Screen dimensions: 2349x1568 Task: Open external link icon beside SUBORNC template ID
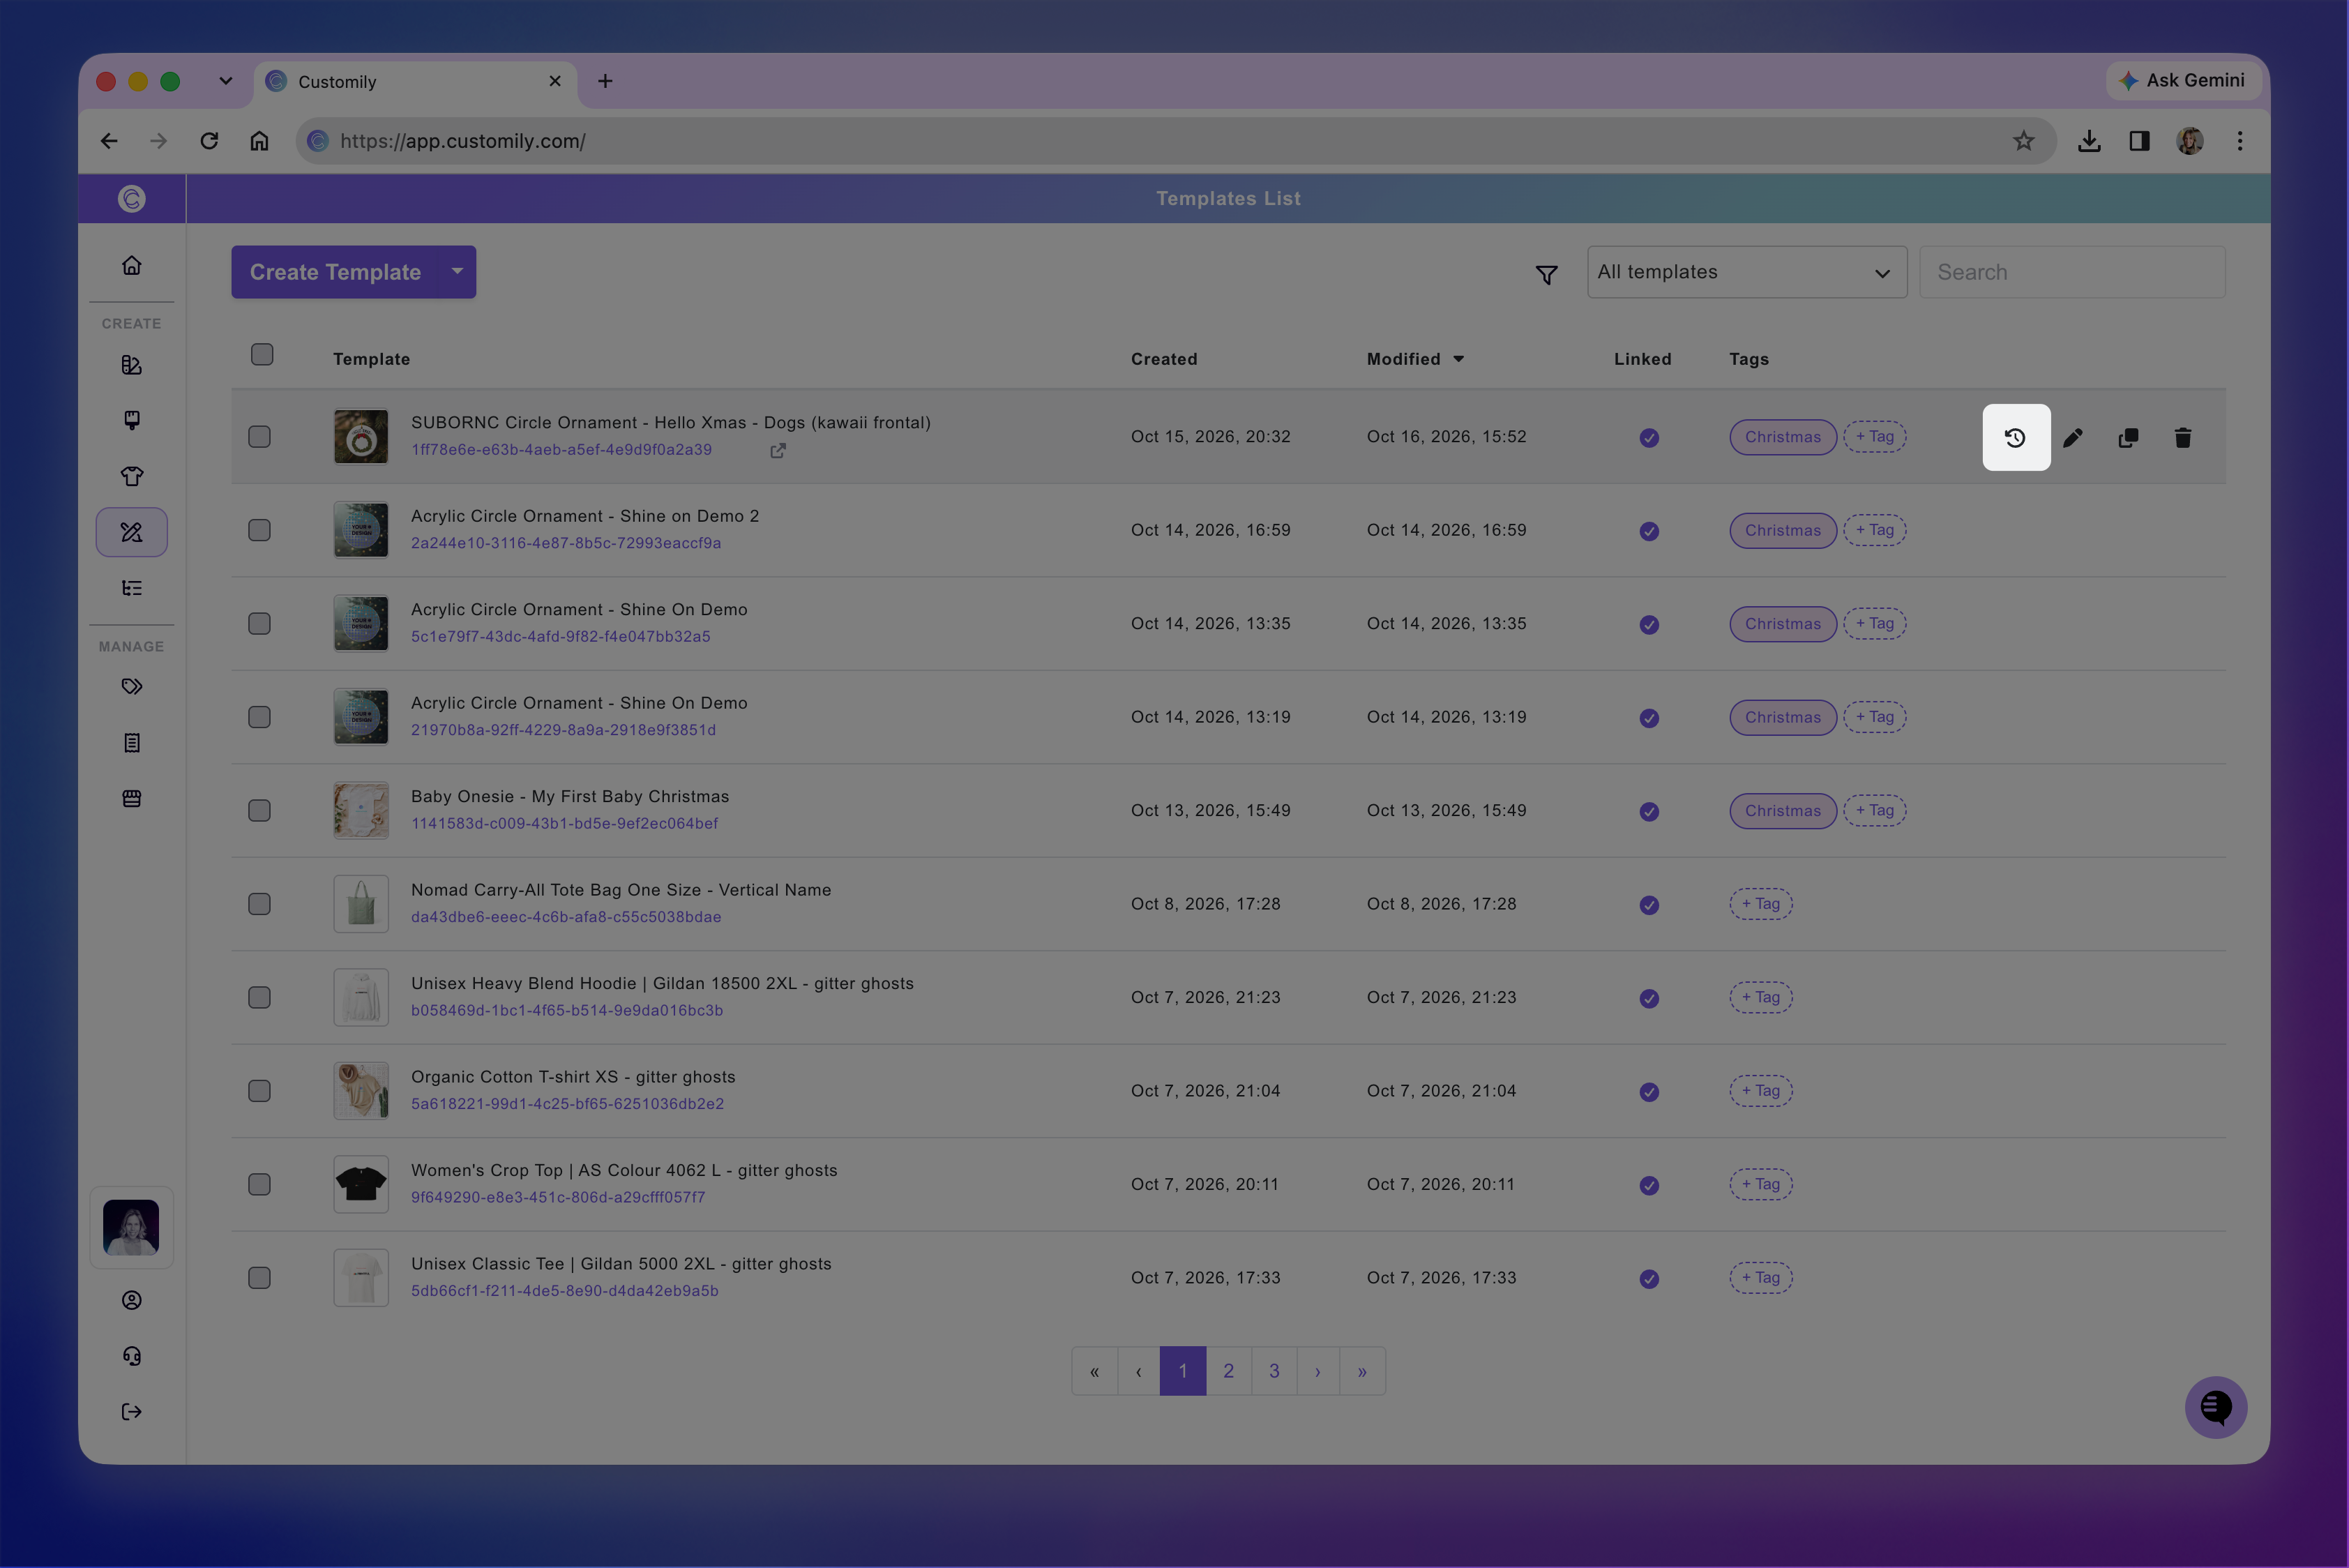[x=778, y=450]
